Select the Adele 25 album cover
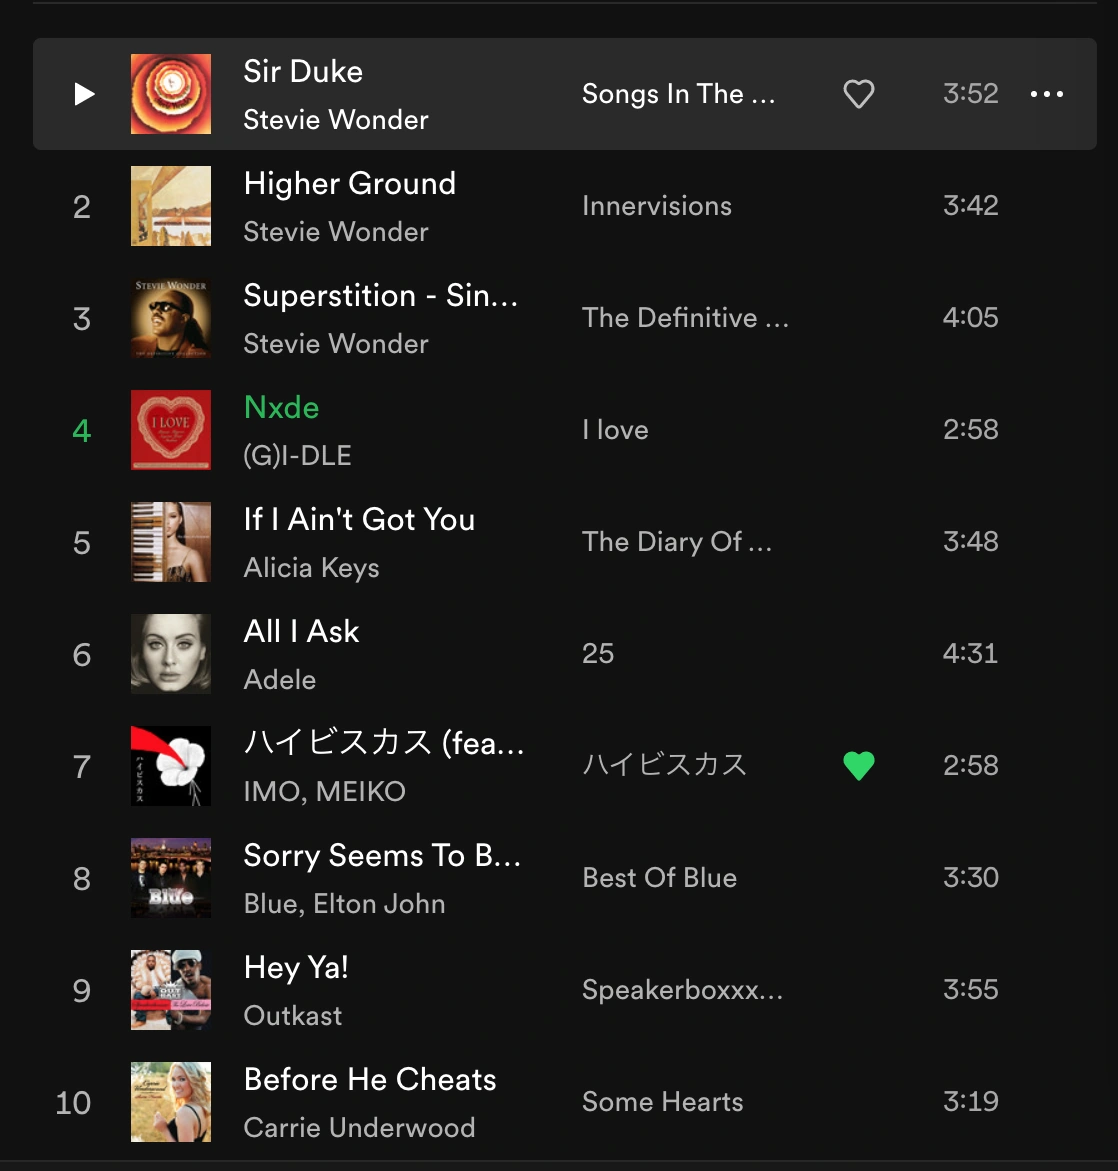1118x1171 pixels. (171, 654)
